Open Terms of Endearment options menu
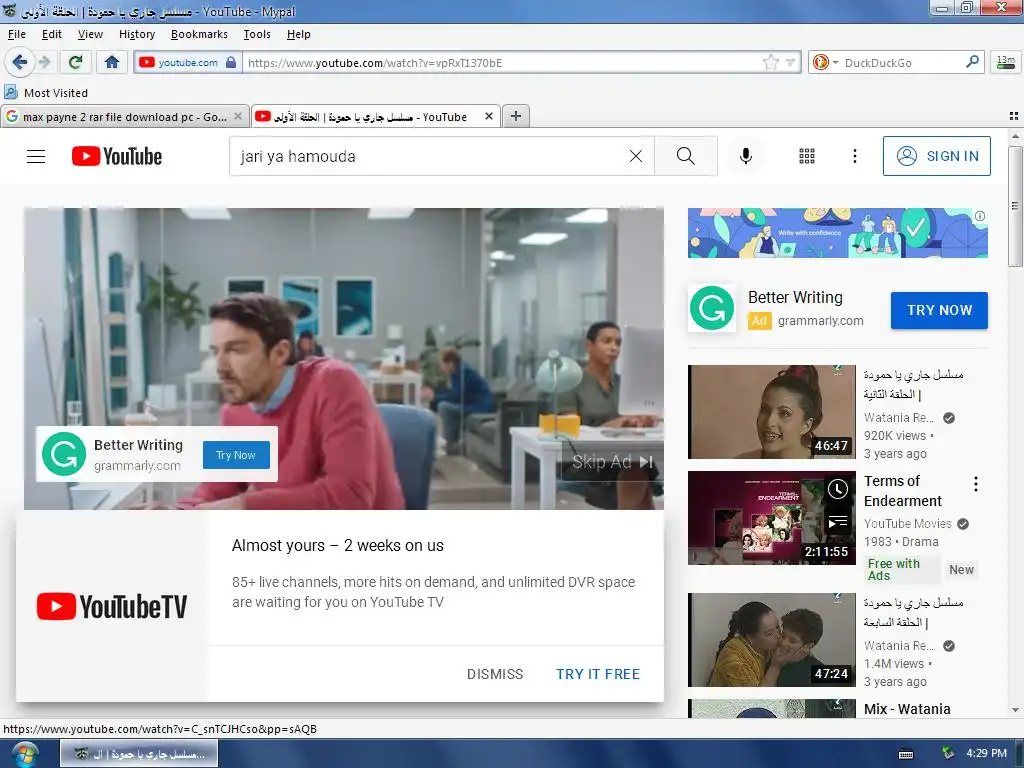 click(976, 484)
